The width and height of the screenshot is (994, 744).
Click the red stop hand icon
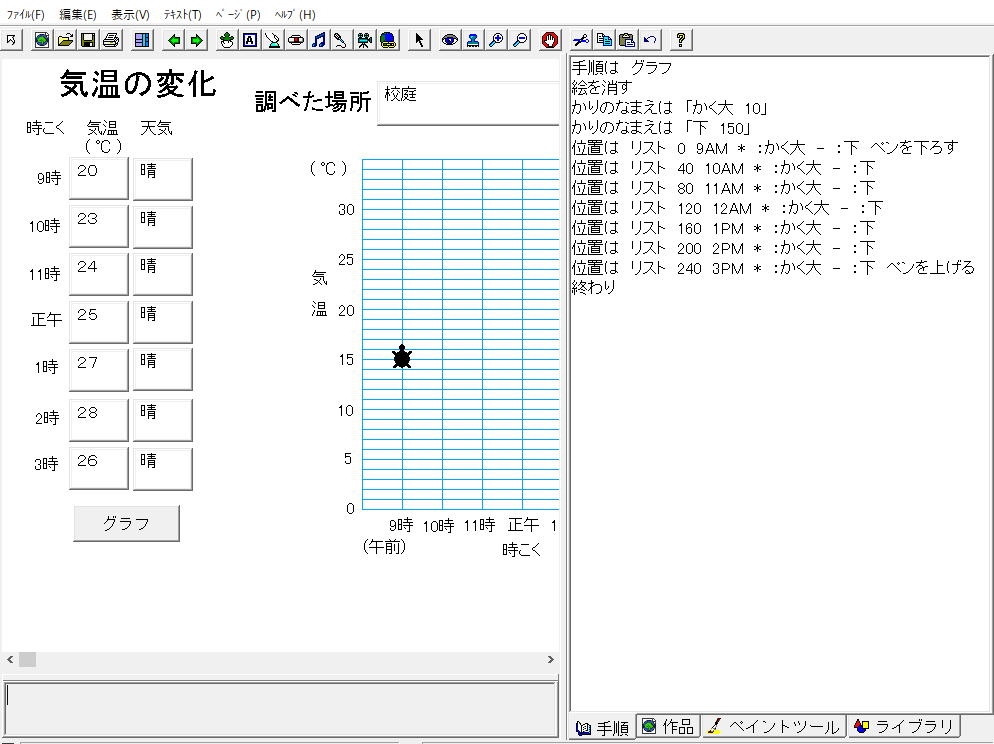[550, 40]
